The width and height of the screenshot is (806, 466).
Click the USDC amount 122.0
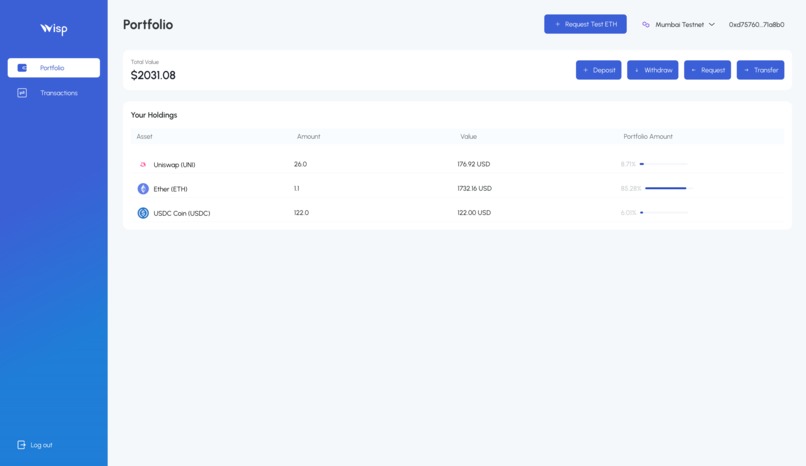click(x=301, y=212)
